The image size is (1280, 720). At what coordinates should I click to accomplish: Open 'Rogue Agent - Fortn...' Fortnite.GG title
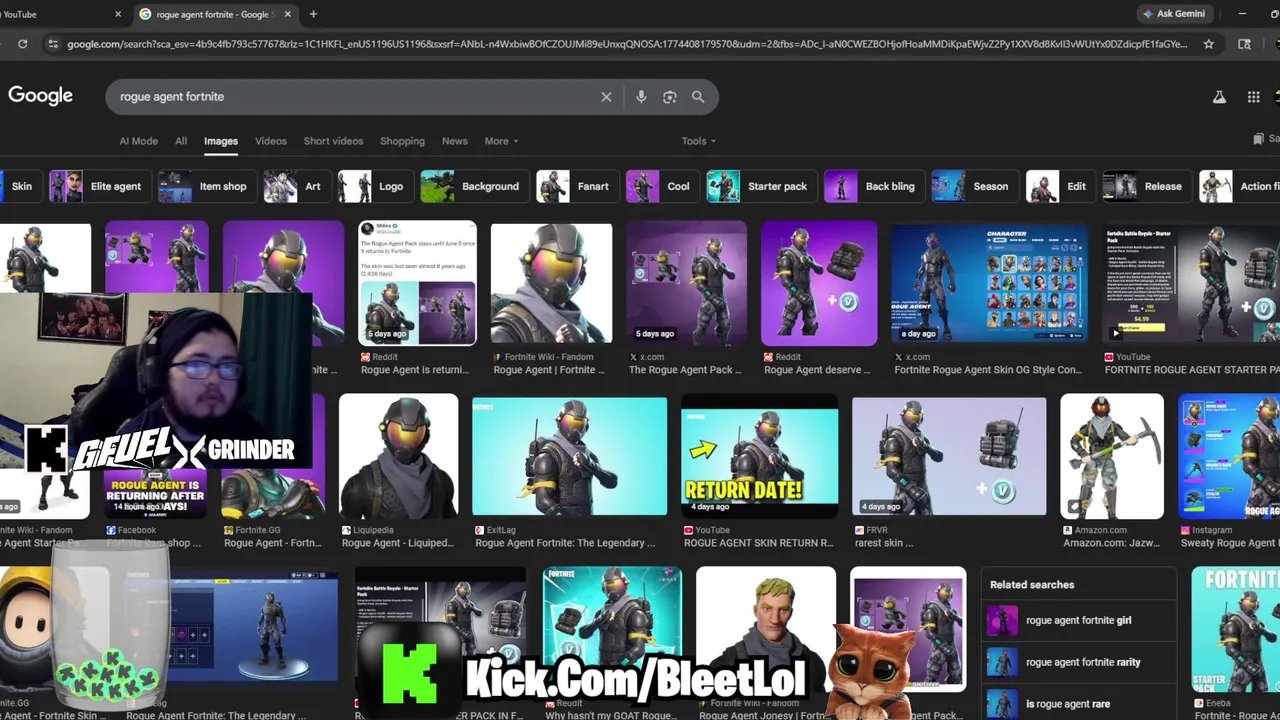[272, 543]
